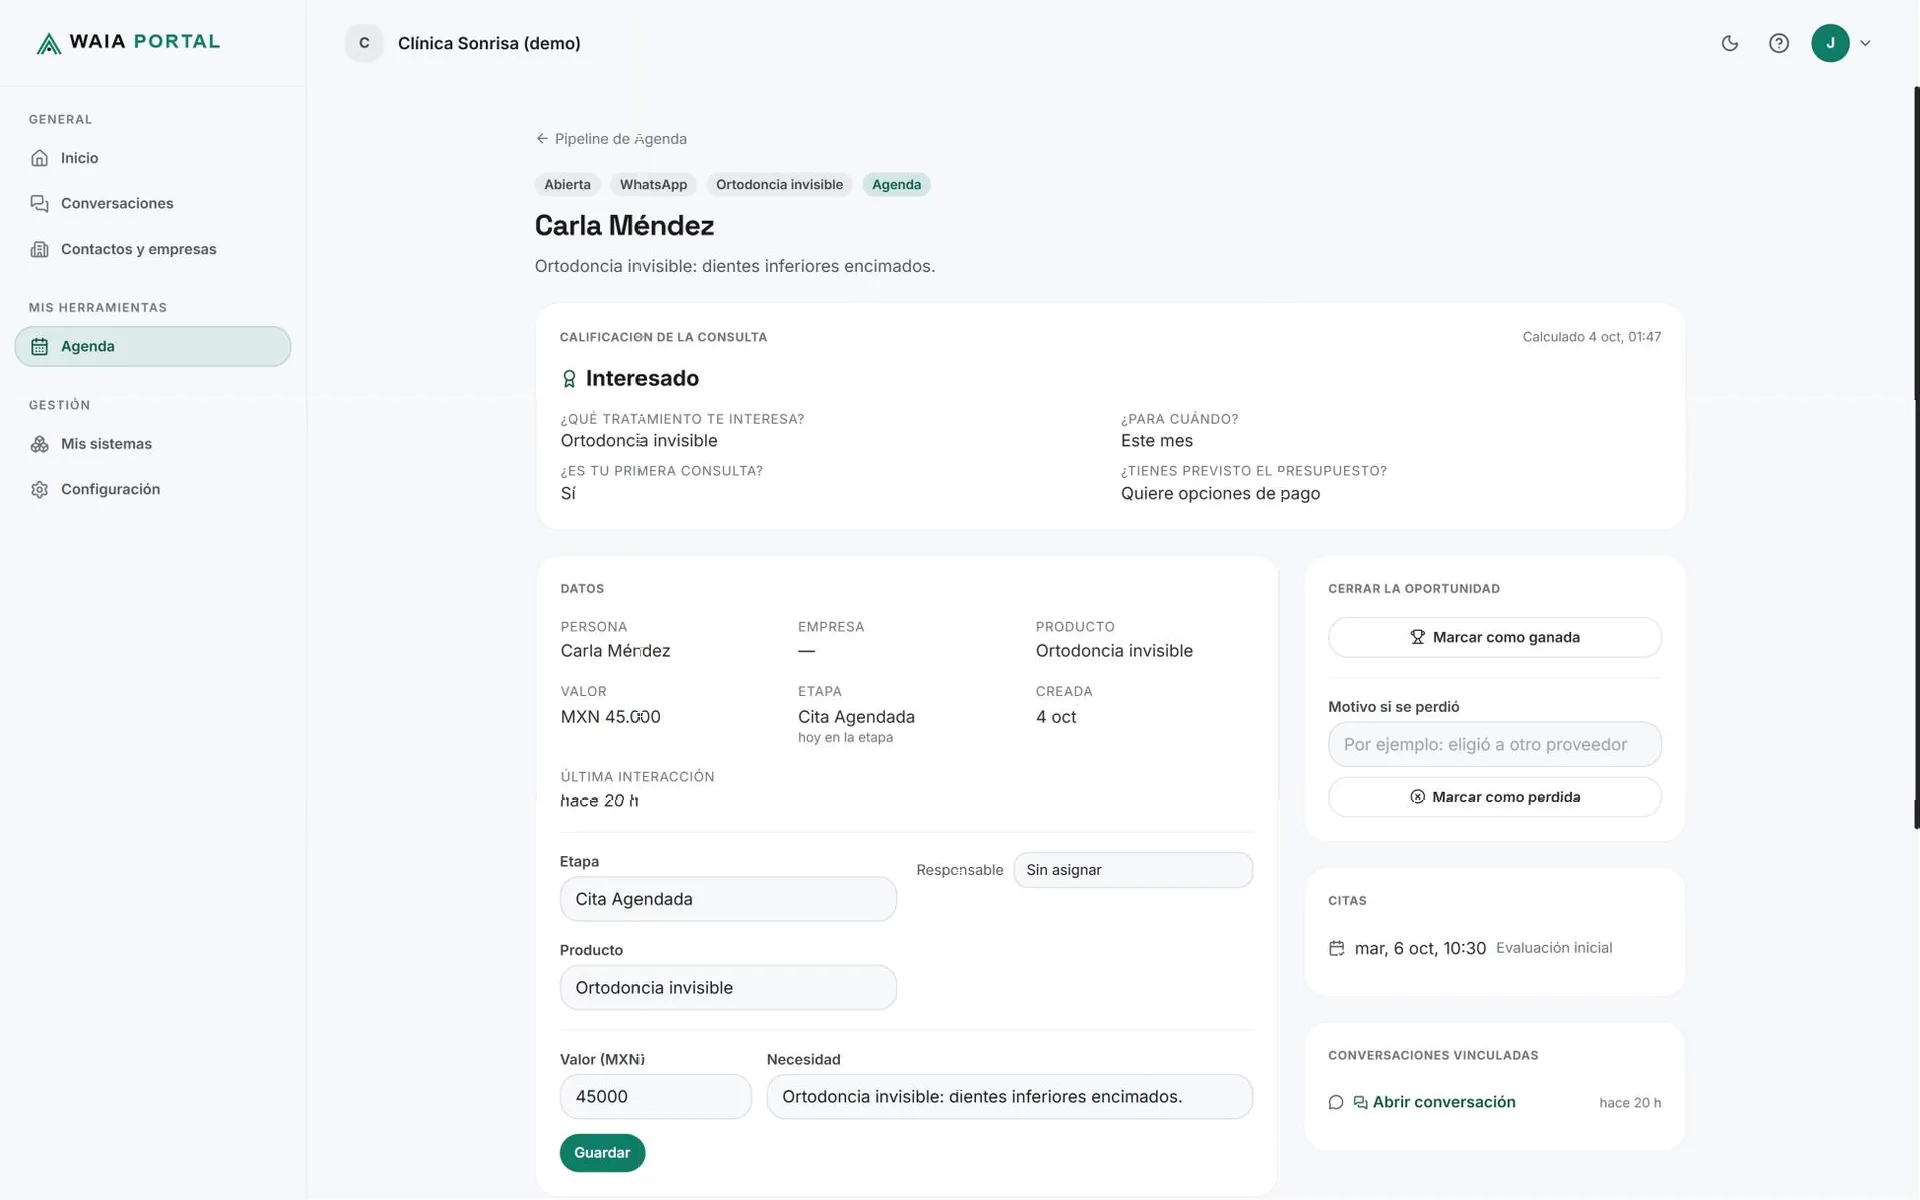Go to Inicio in sidebar
1920x1200 pixels.
[152, 158]
